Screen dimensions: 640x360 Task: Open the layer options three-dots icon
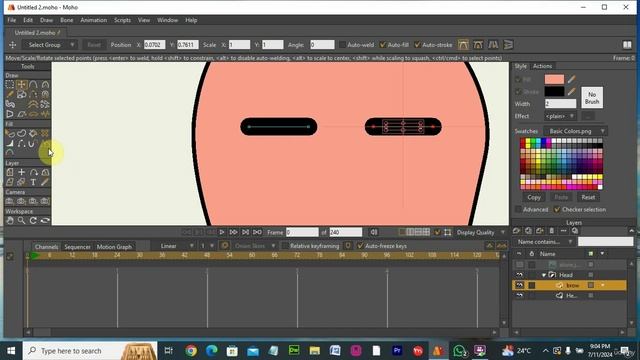click(x=564, y=231)
